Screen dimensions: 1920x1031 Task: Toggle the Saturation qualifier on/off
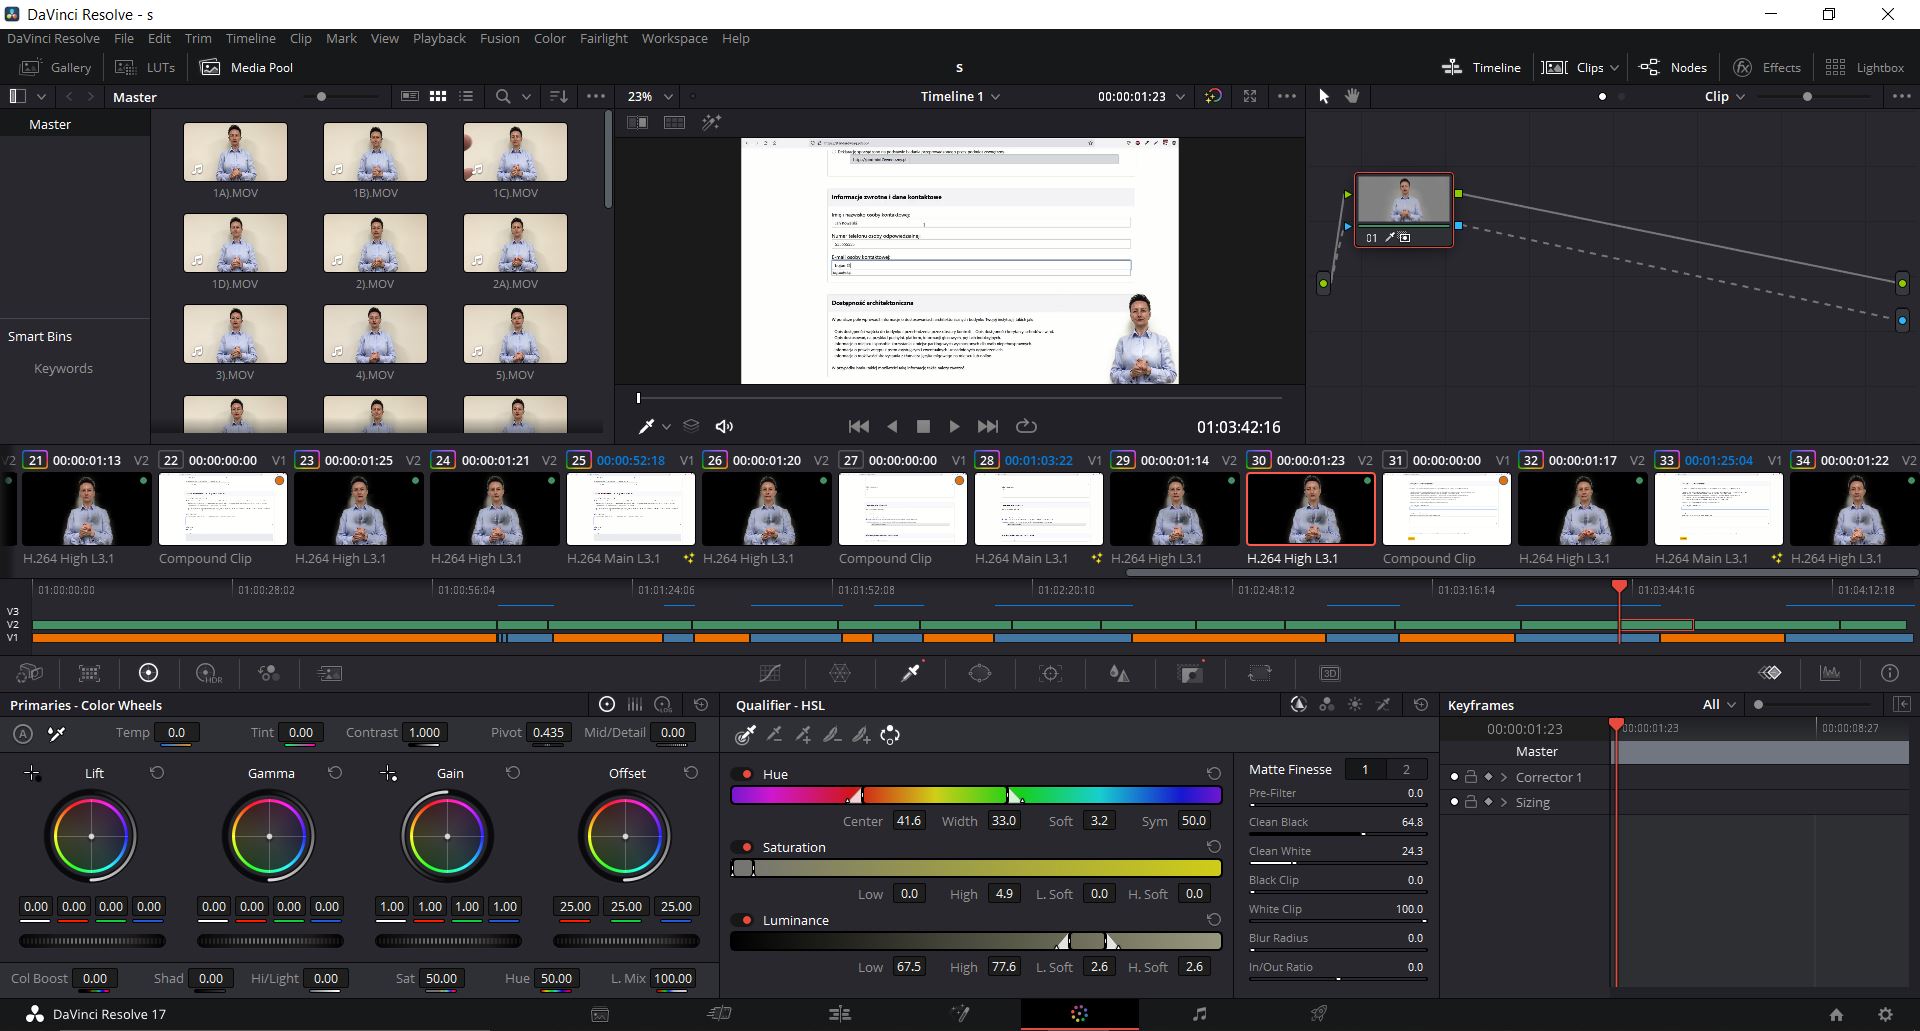point(743,847)
